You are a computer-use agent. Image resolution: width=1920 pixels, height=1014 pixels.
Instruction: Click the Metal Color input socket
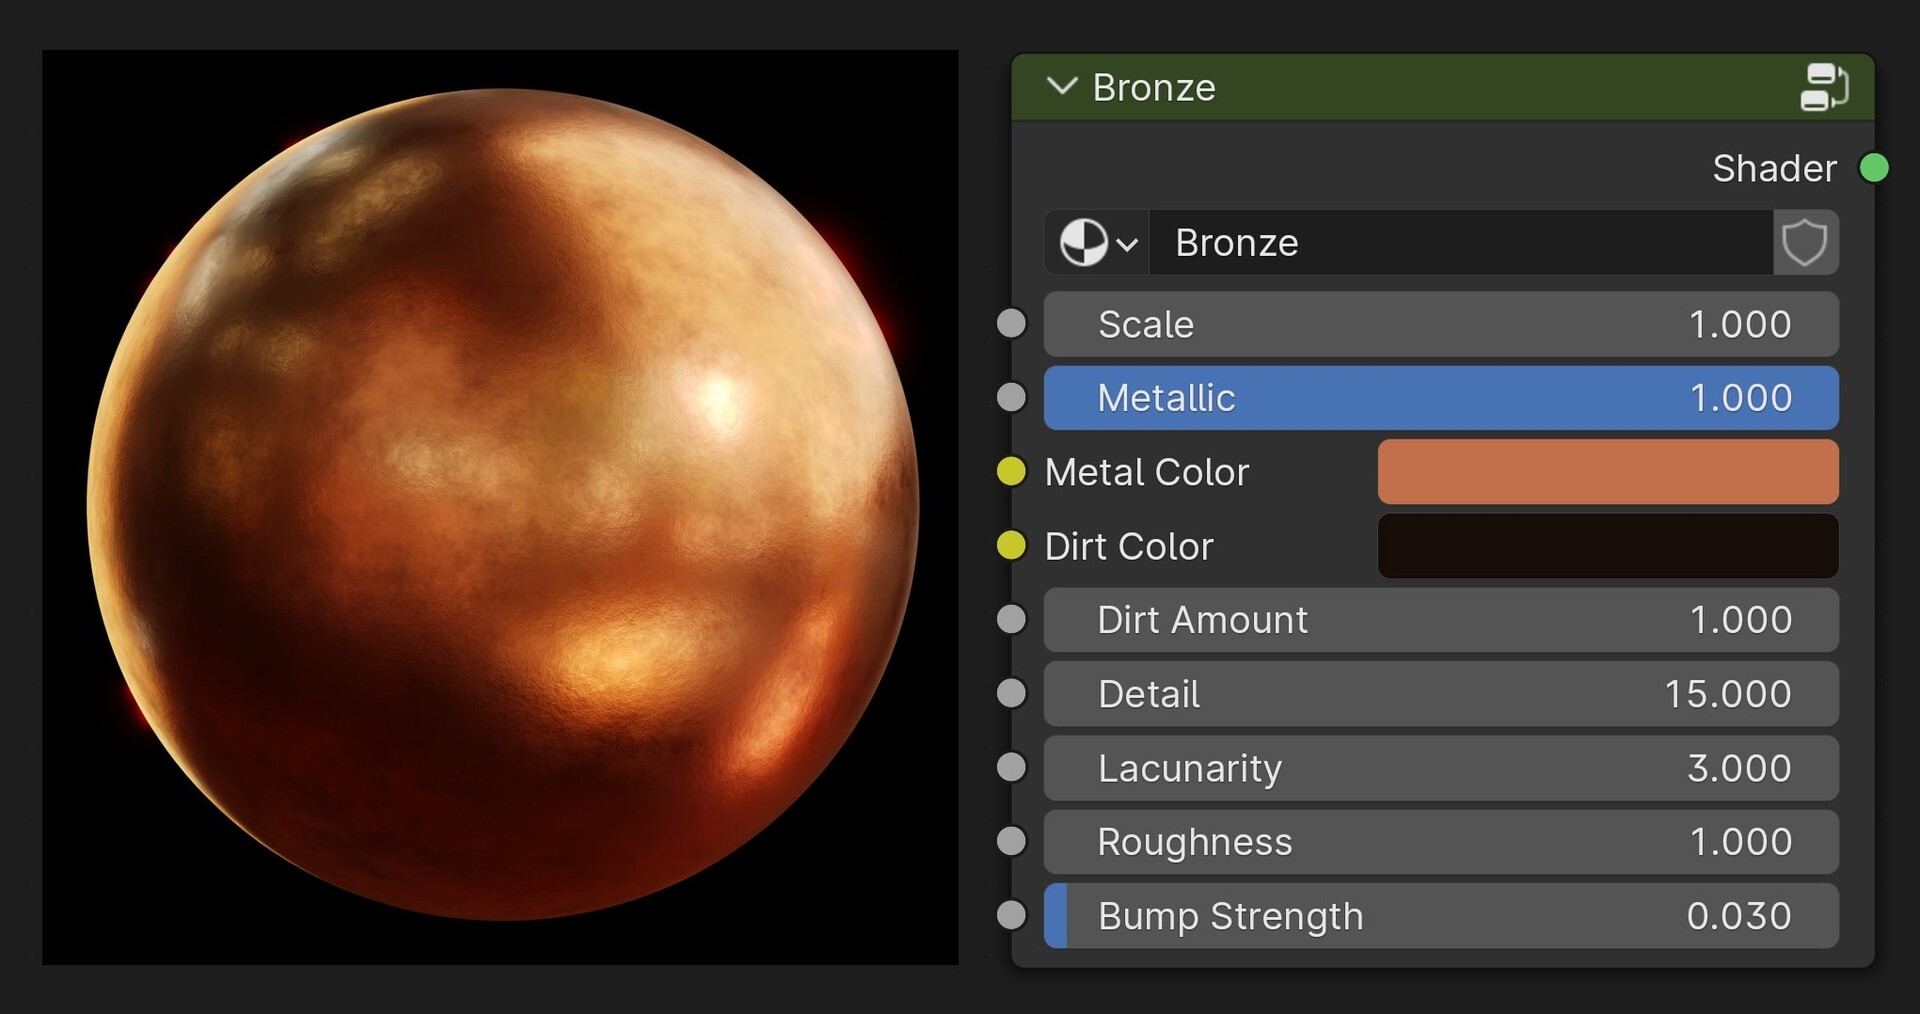(x=1010, y=472)
